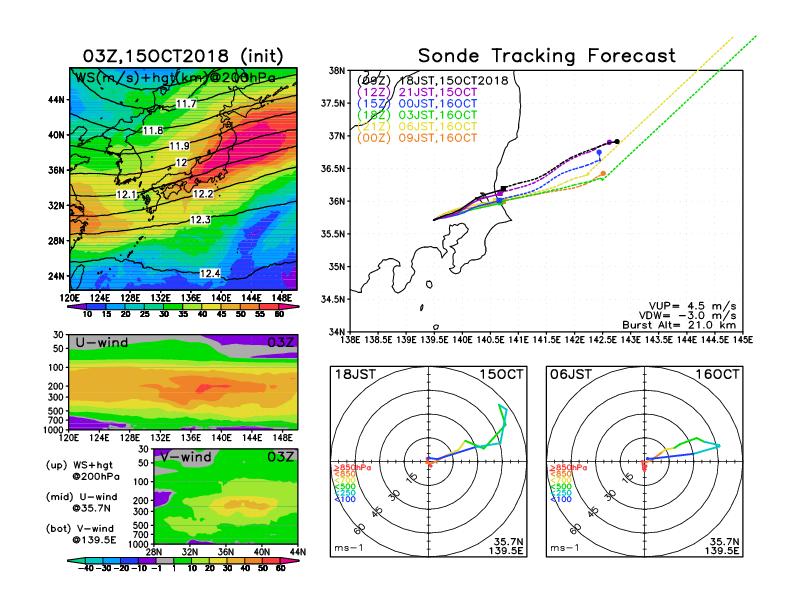Select the orange "(00Z) 09JST,16OCT" legend entry
Image resolution: width=792 pixels, height=612 pixels.
(x=417, y=138)
